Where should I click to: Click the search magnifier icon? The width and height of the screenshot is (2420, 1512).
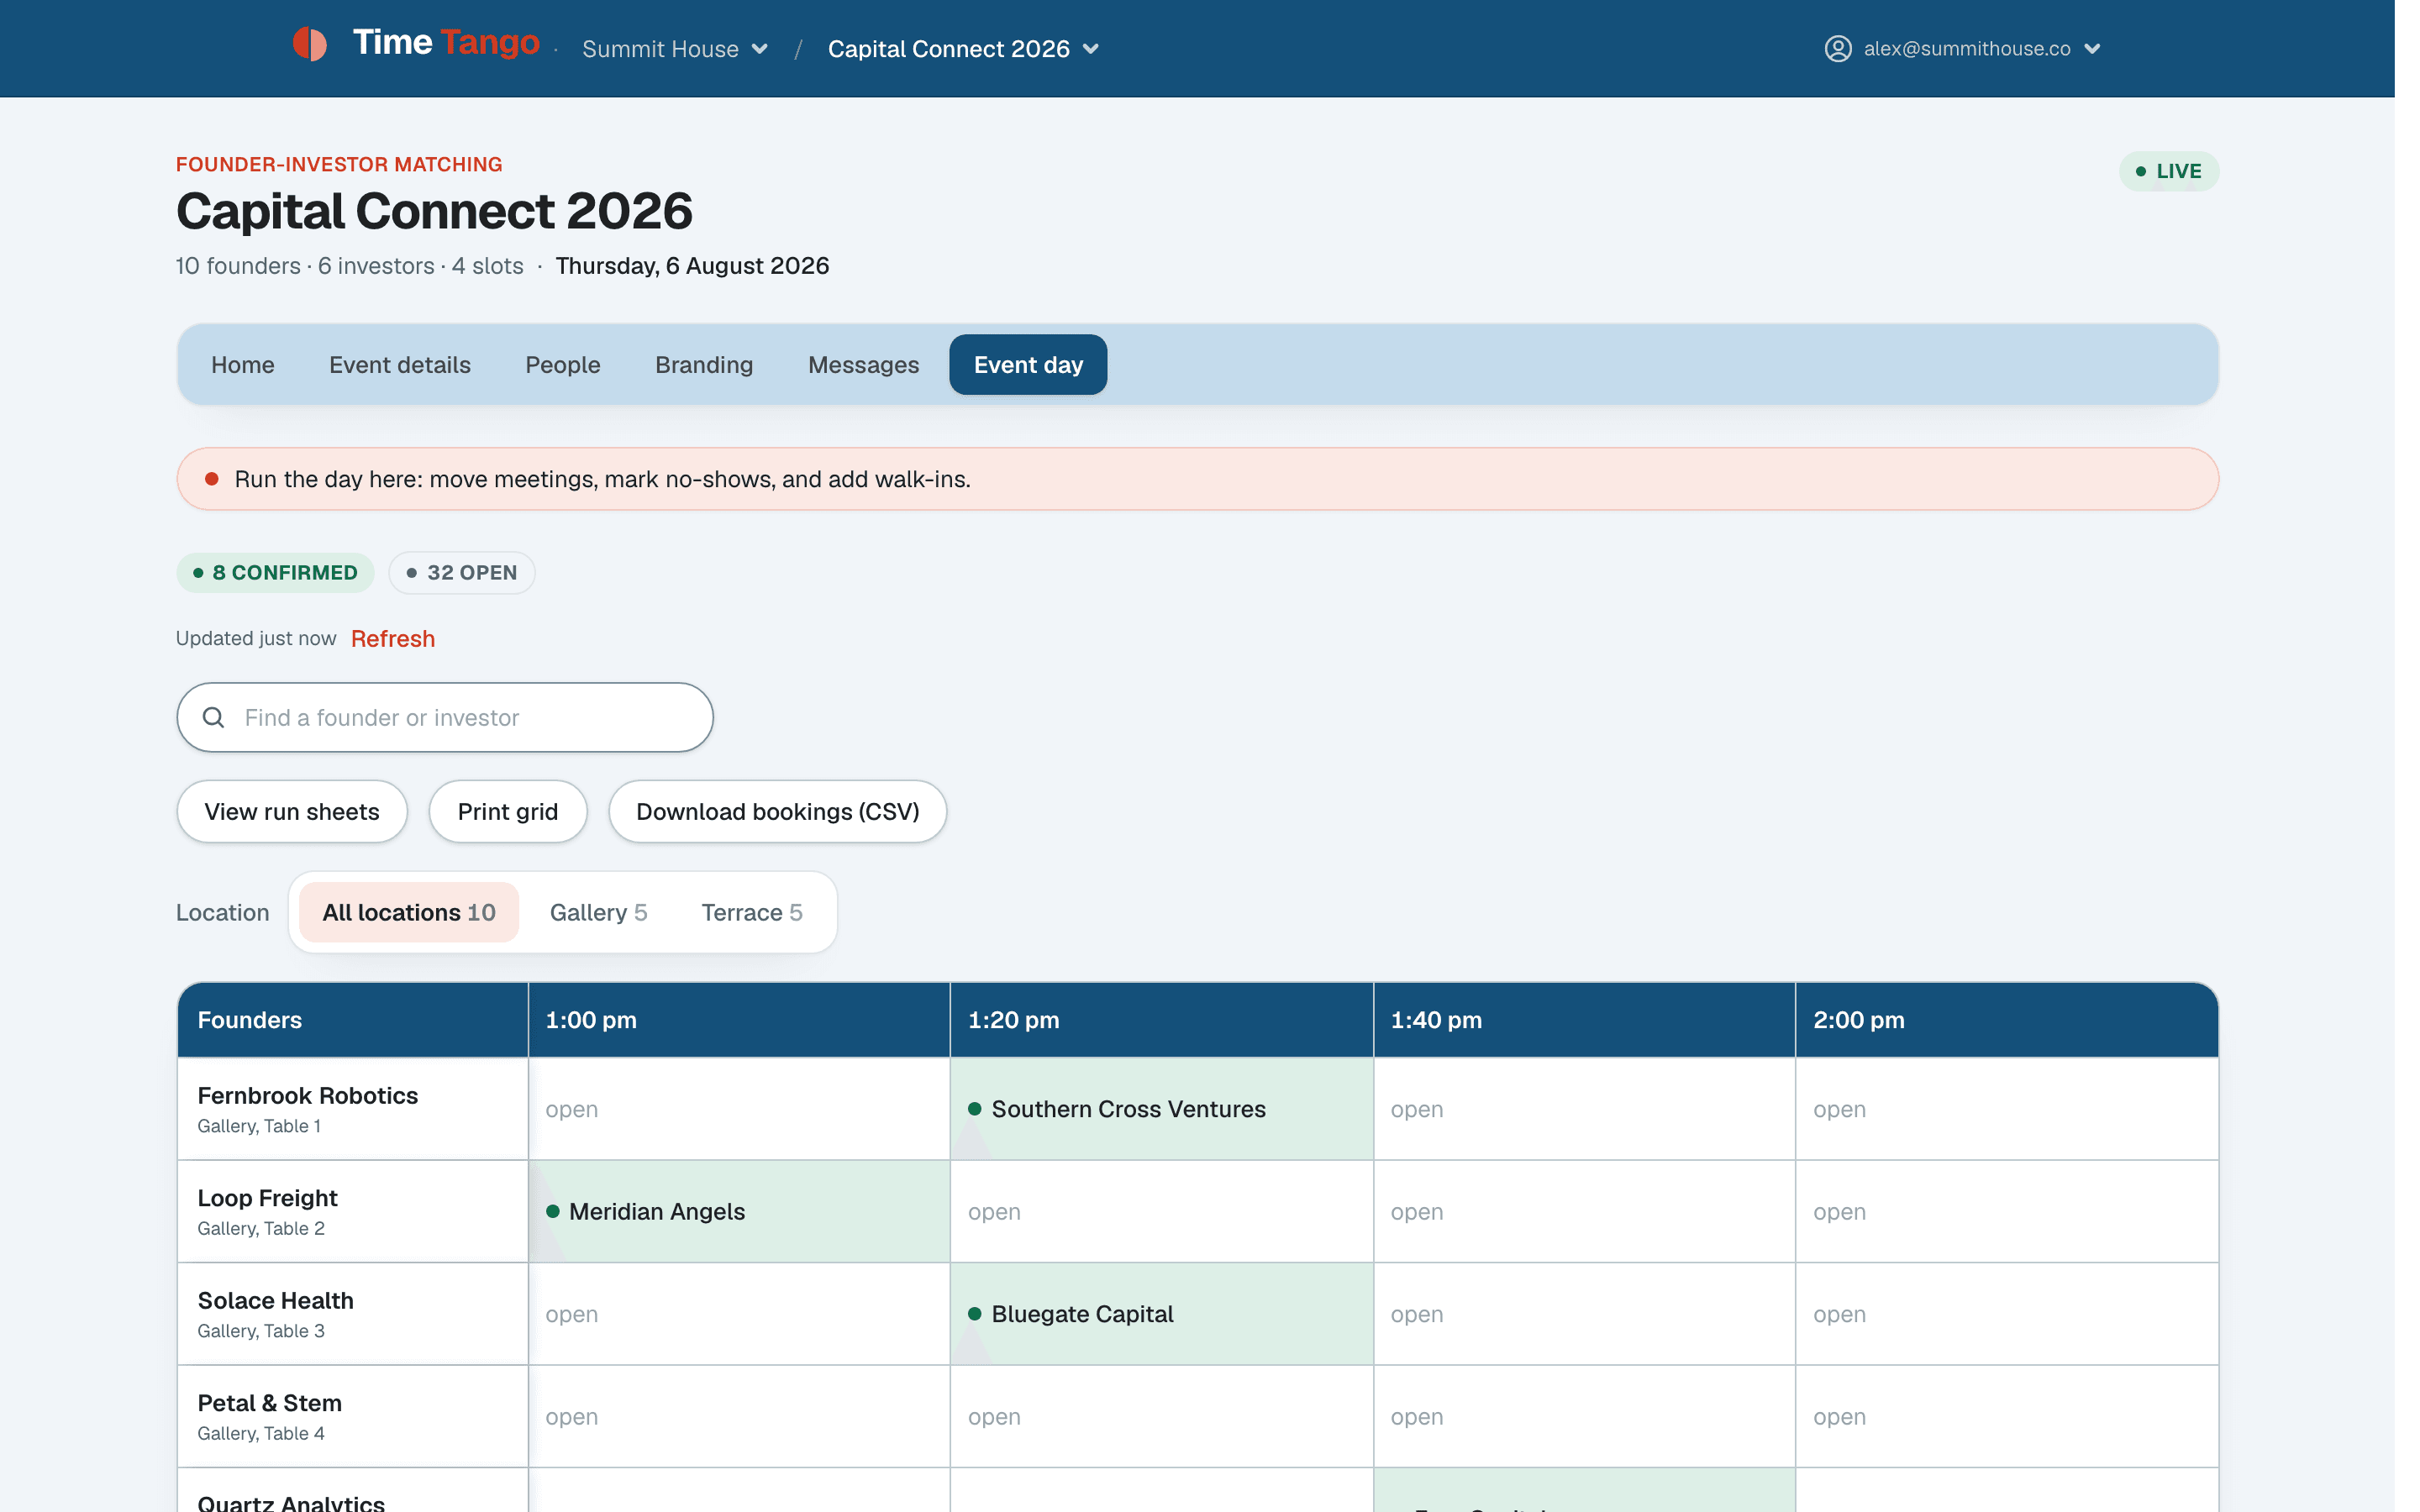pyautogui.click(x=213, y=717)
